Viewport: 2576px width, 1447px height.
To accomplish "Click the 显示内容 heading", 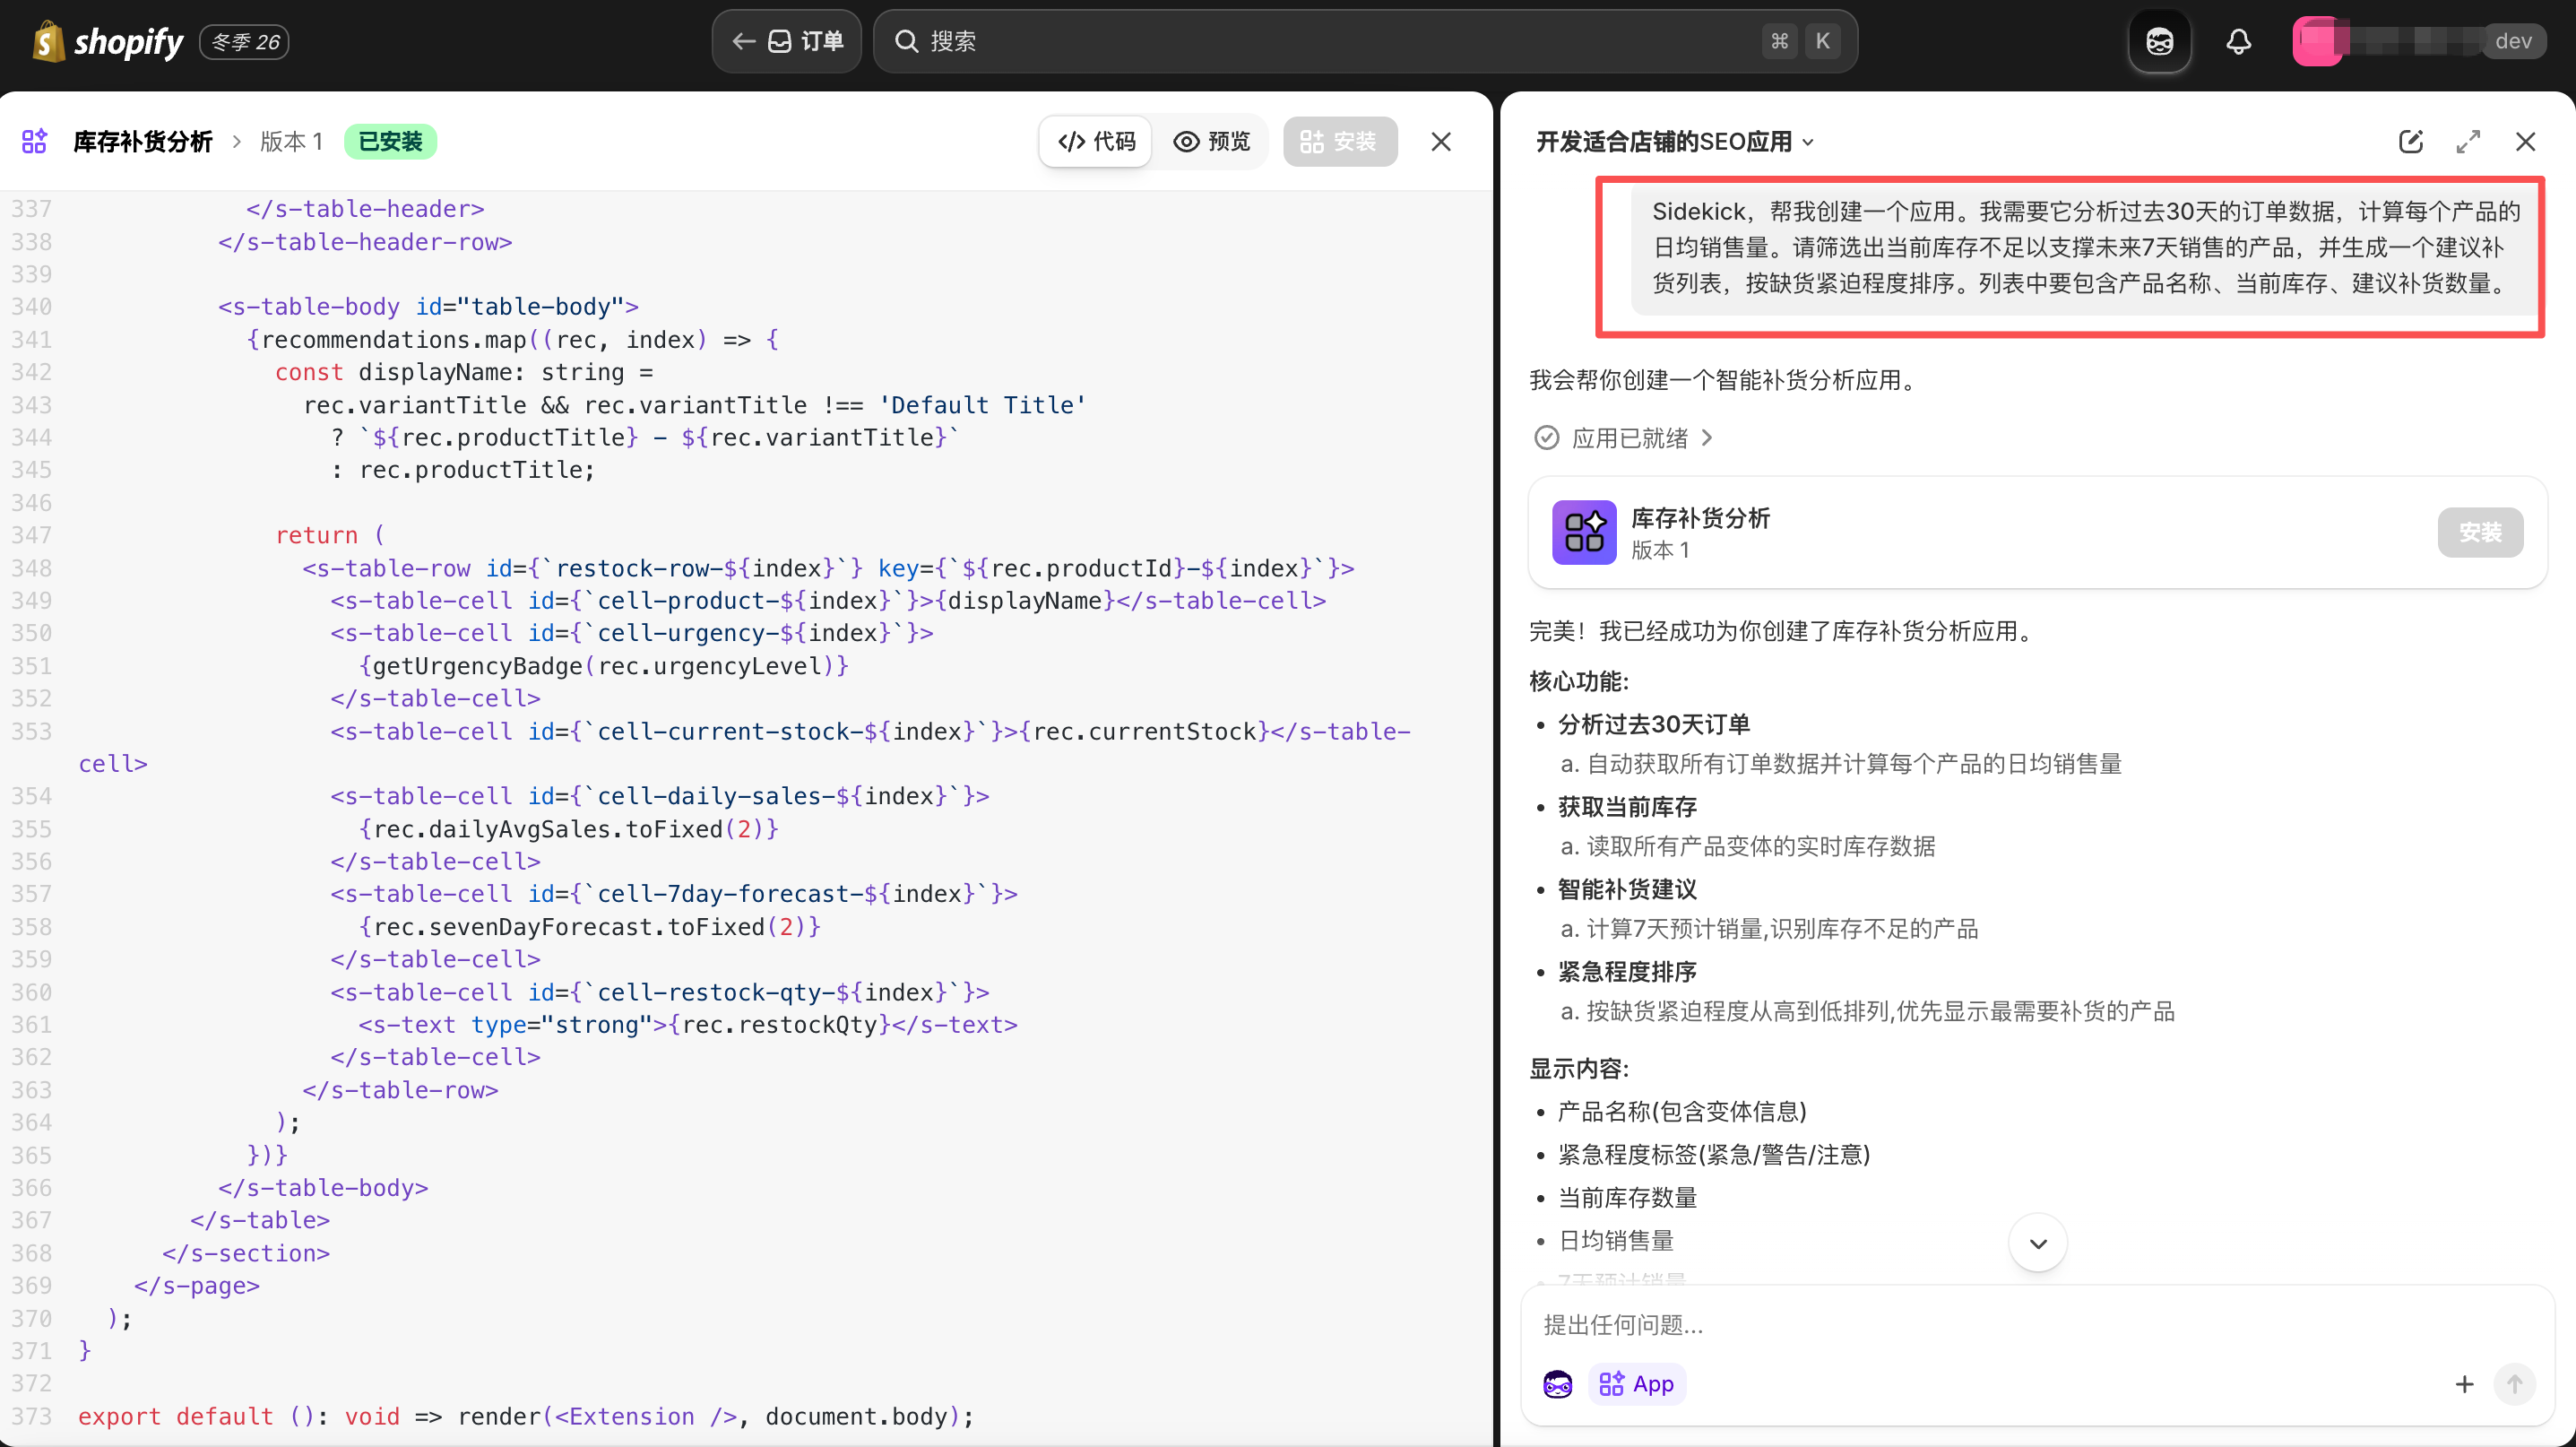I will [x=1579, y=1067].
